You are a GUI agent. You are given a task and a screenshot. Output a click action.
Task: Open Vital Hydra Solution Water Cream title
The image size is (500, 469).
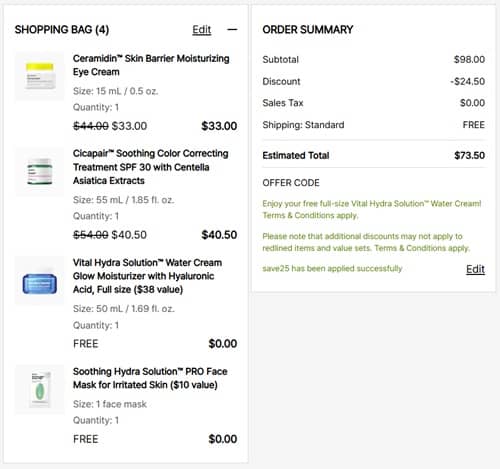click(x=147, y=276)
